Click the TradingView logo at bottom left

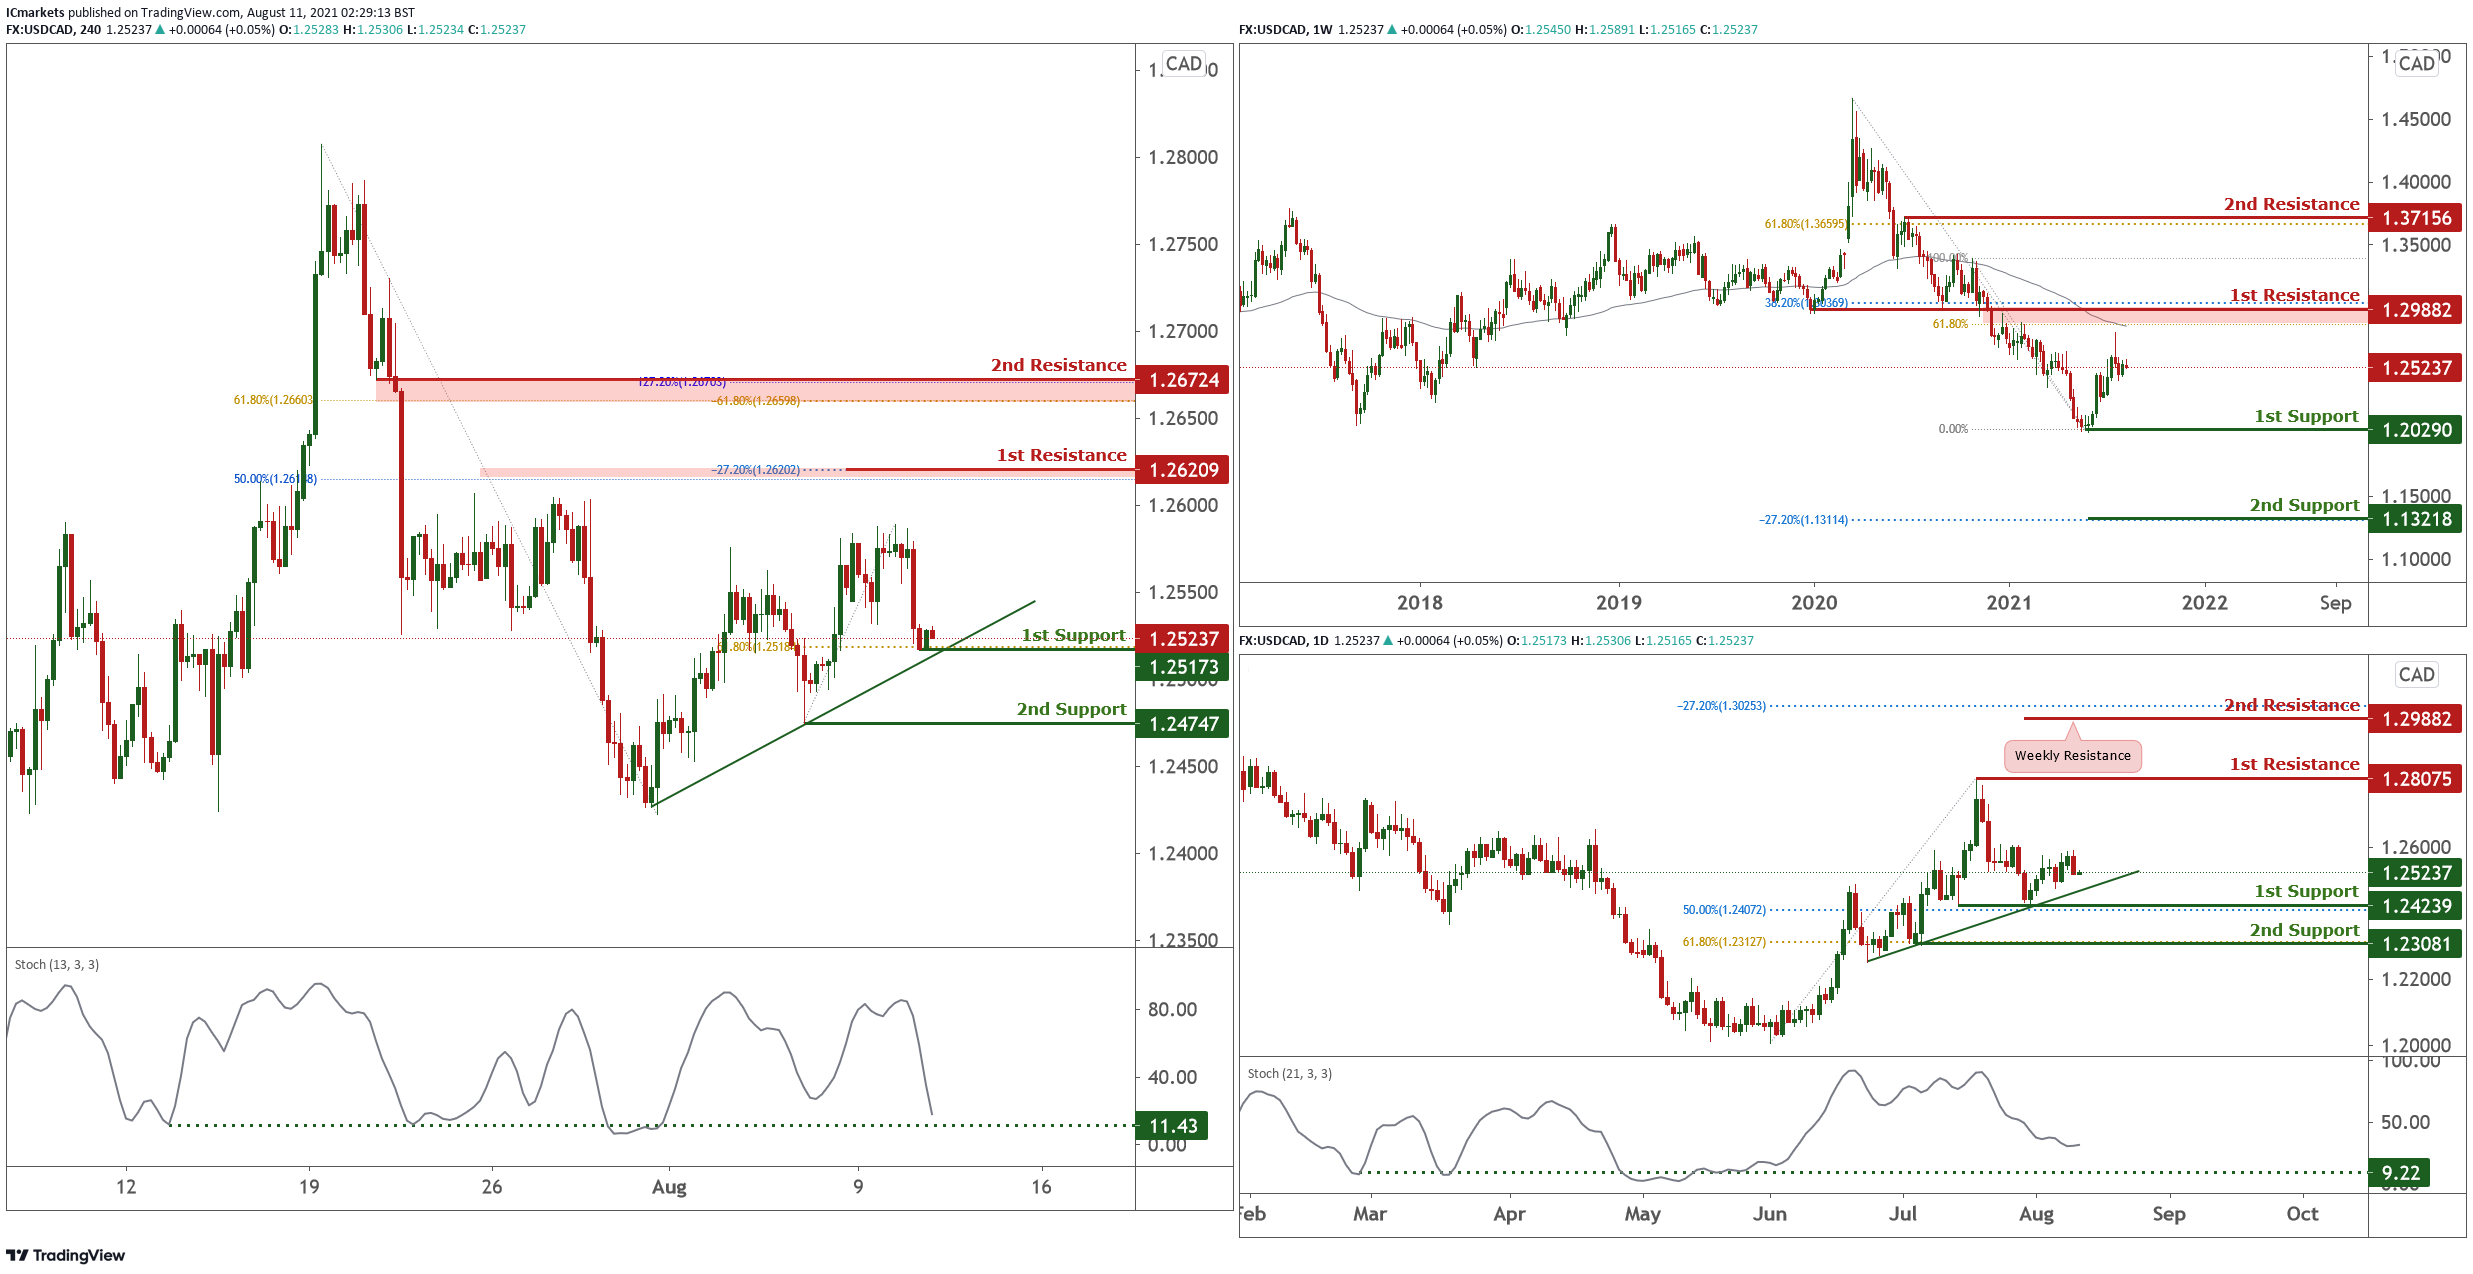66,1255
